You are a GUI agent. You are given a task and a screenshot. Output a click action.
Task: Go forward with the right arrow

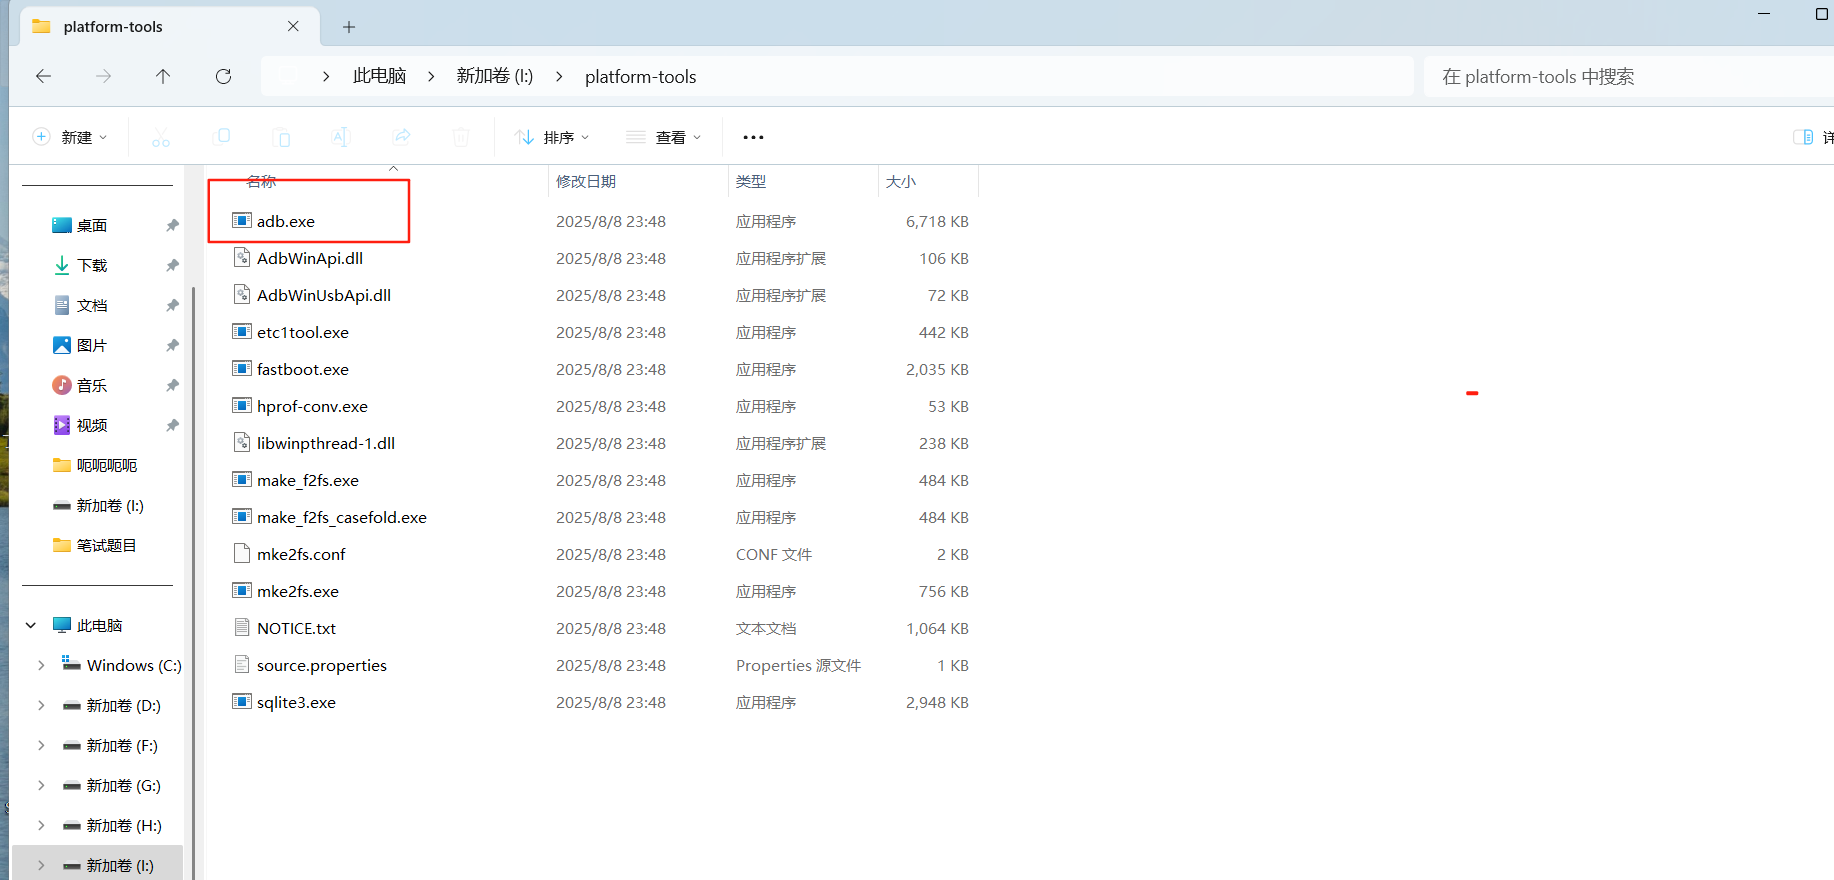(103, 76)
